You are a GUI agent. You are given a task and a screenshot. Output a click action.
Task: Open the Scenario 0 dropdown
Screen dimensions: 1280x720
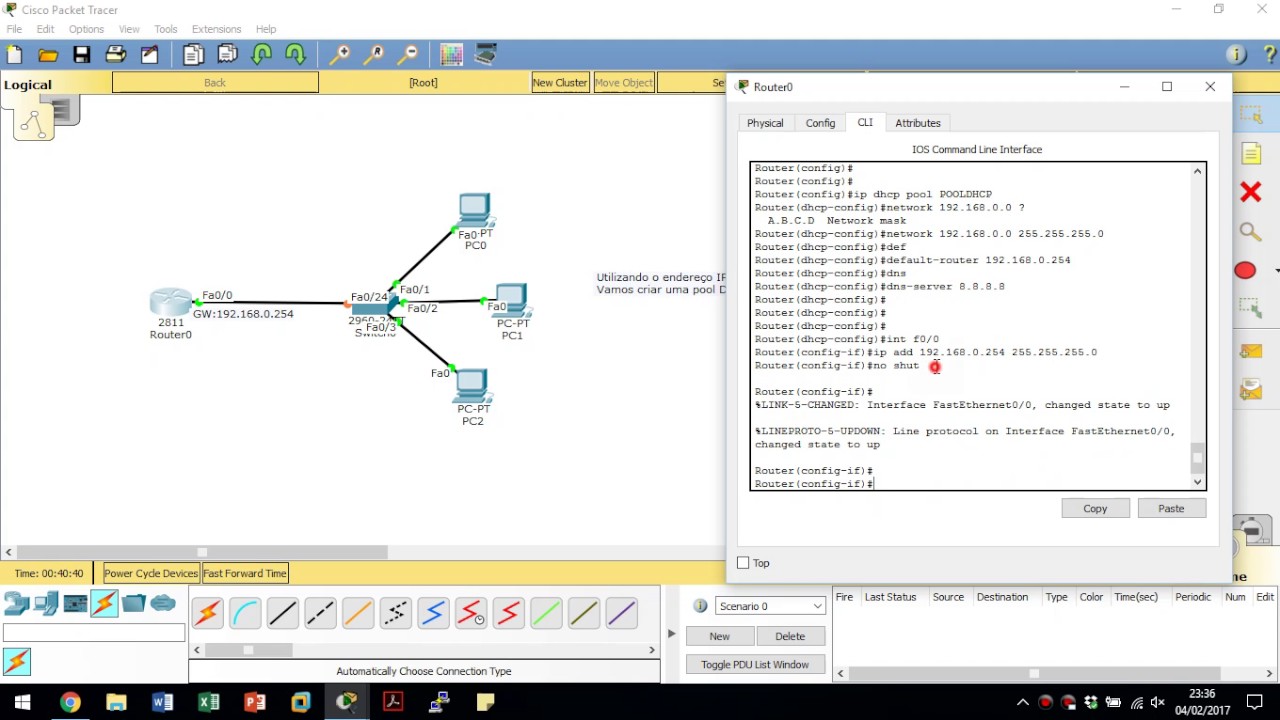[769, 606]
